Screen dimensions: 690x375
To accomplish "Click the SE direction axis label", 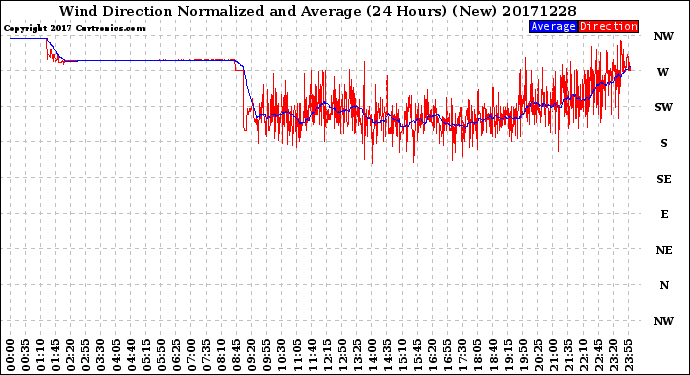I will (664, 179).
